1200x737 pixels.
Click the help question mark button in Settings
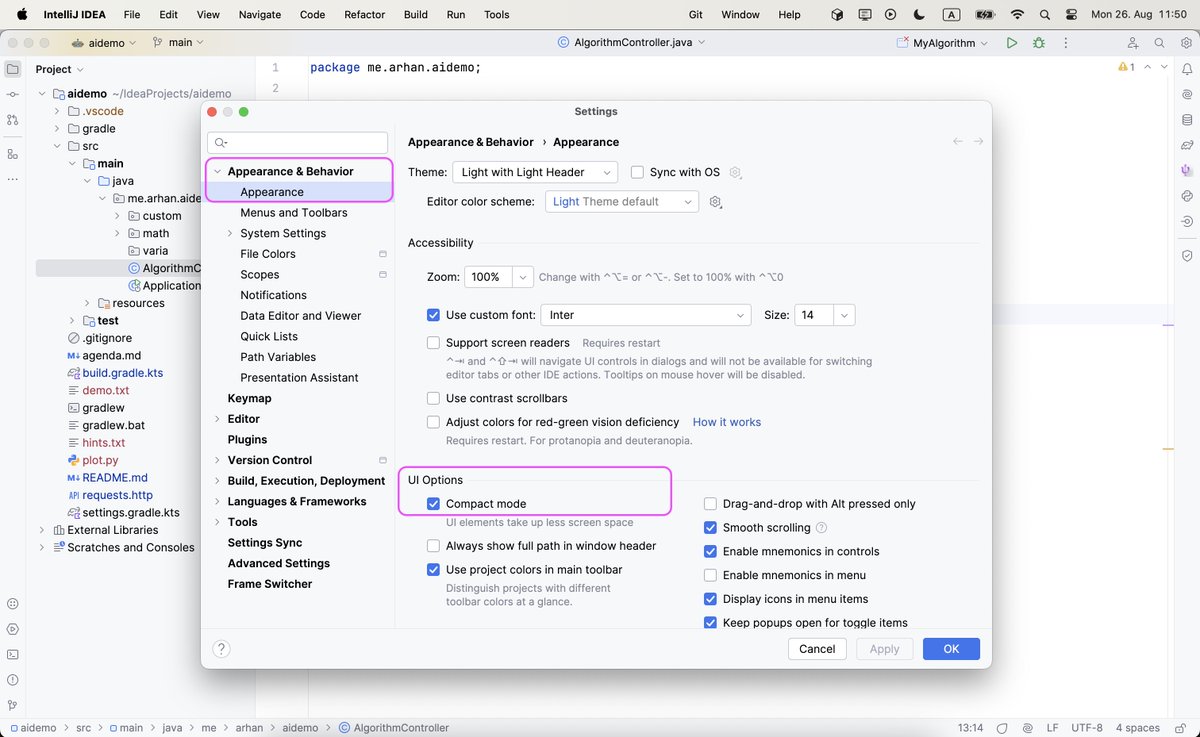point(222,649)
